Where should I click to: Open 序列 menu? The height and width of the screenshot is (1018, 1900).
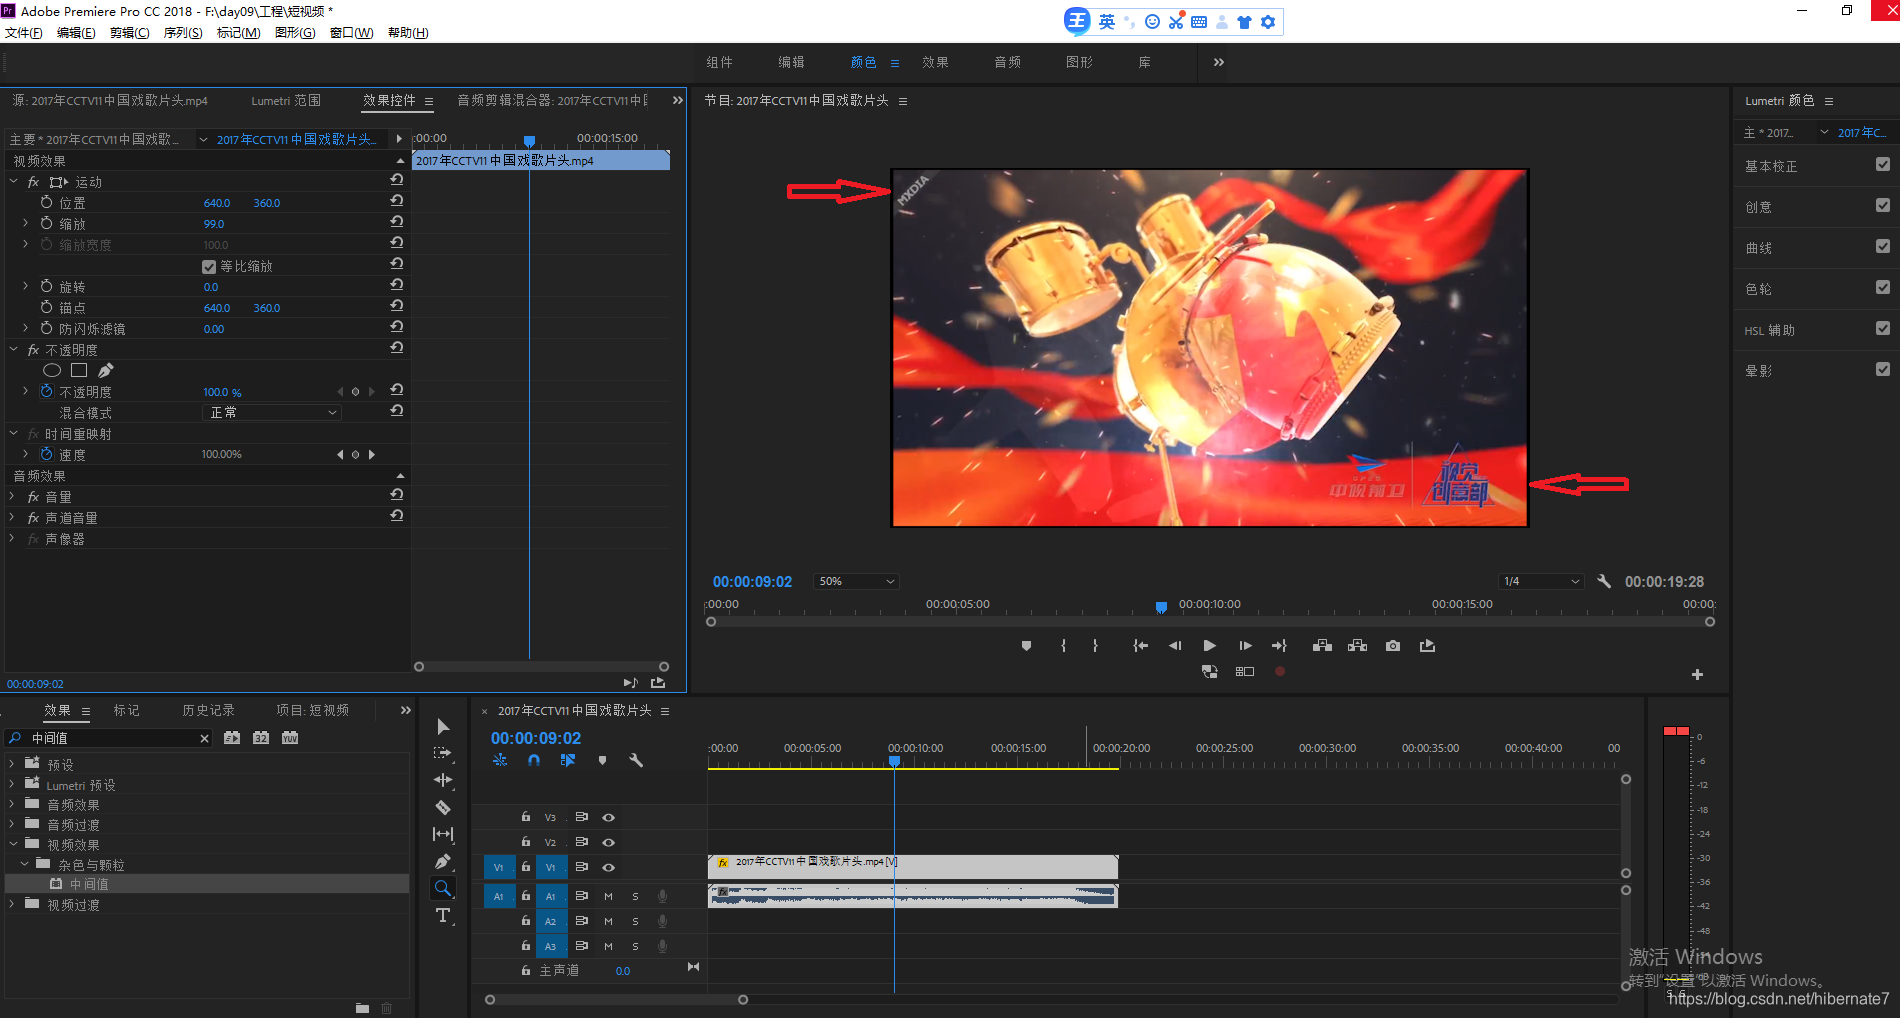pos(183,33)
